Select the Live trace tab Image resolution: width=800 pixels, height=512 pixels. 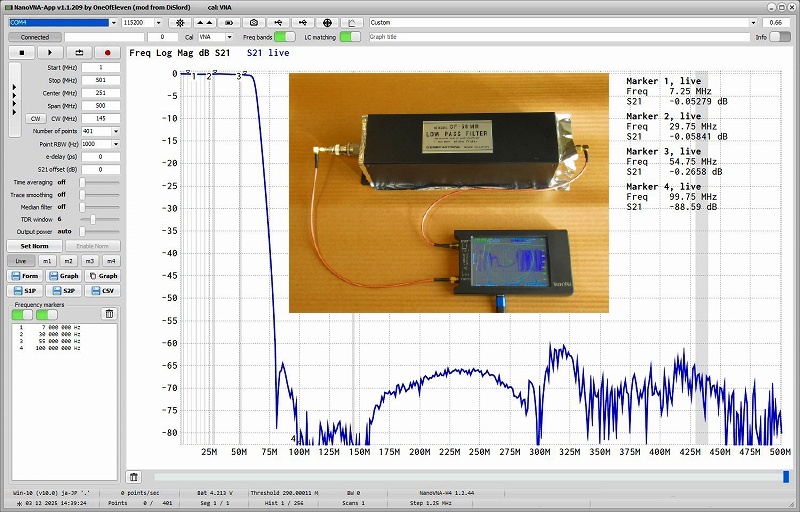(21, 261)
